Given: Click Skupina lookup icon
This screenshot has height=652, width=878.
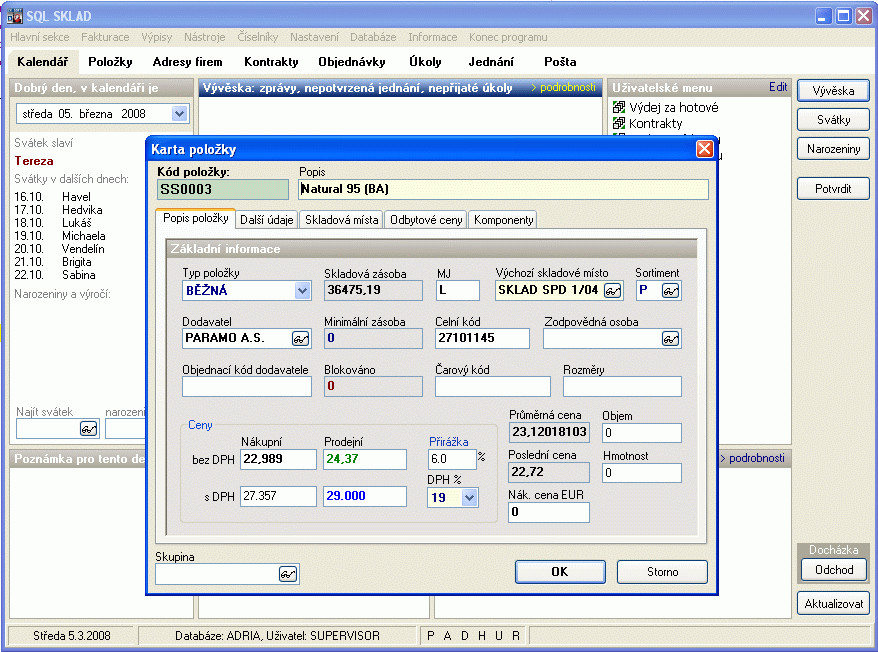Looking at the screenshot, I should coord(288,574).
